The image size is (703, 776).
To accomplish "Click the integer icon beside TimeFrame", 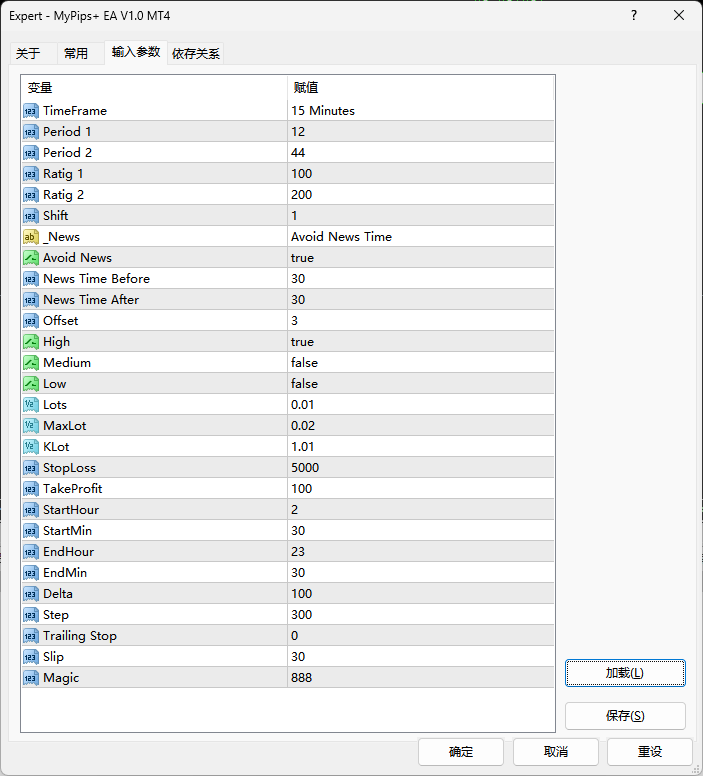I will pos(31,111).
